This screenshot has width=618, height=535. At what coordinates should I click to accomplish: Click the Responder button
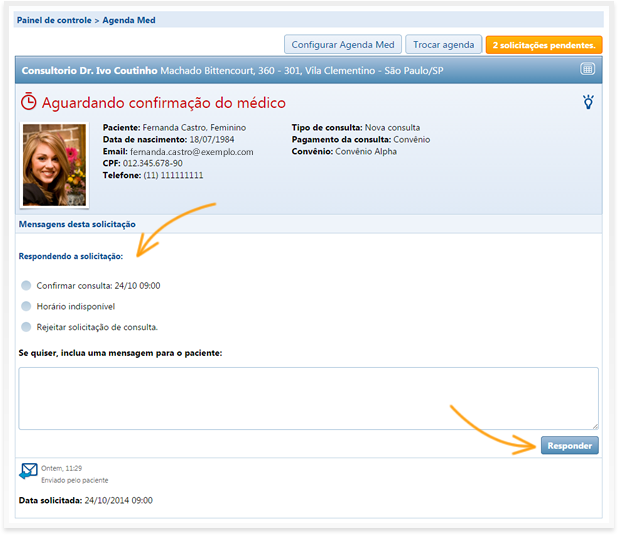point(570,446)
